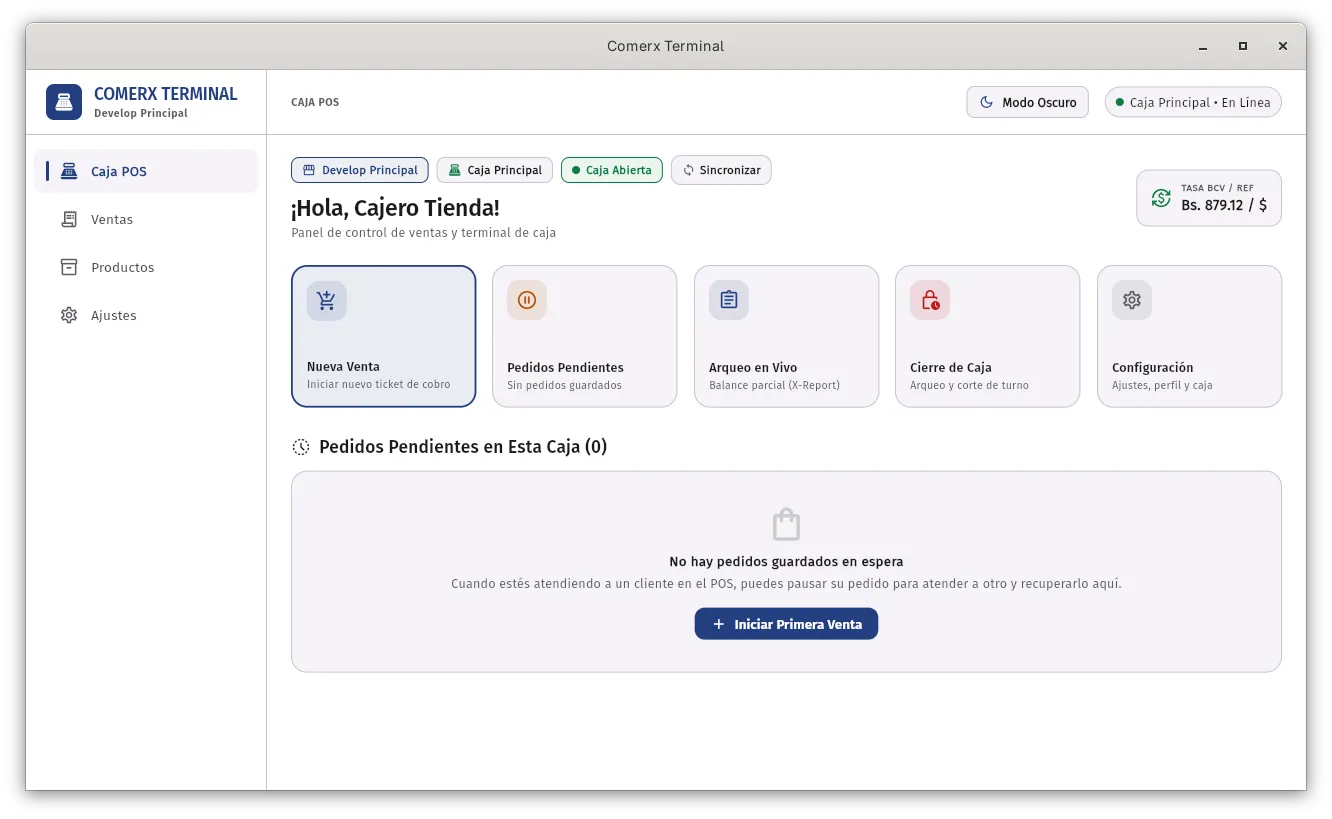Image resolution: width=1332 pixels, height=819 pixels.
Task: Click the Arqueo en Vivo clipboard icon
Action: click(729, 300)
